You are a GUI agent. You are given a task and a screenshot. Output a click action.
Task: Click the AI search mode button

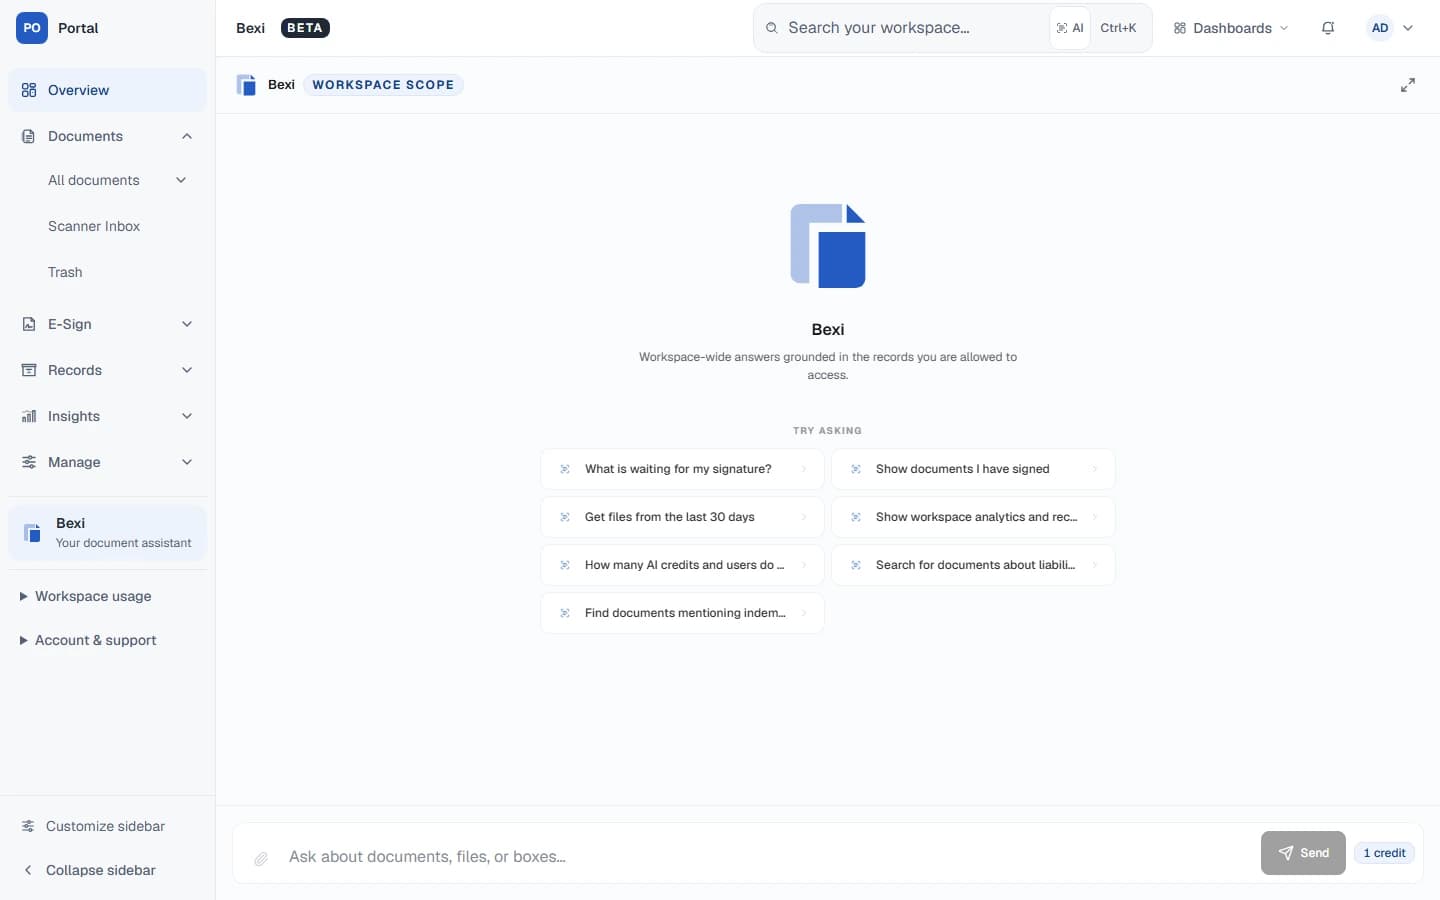point(1070,28)
